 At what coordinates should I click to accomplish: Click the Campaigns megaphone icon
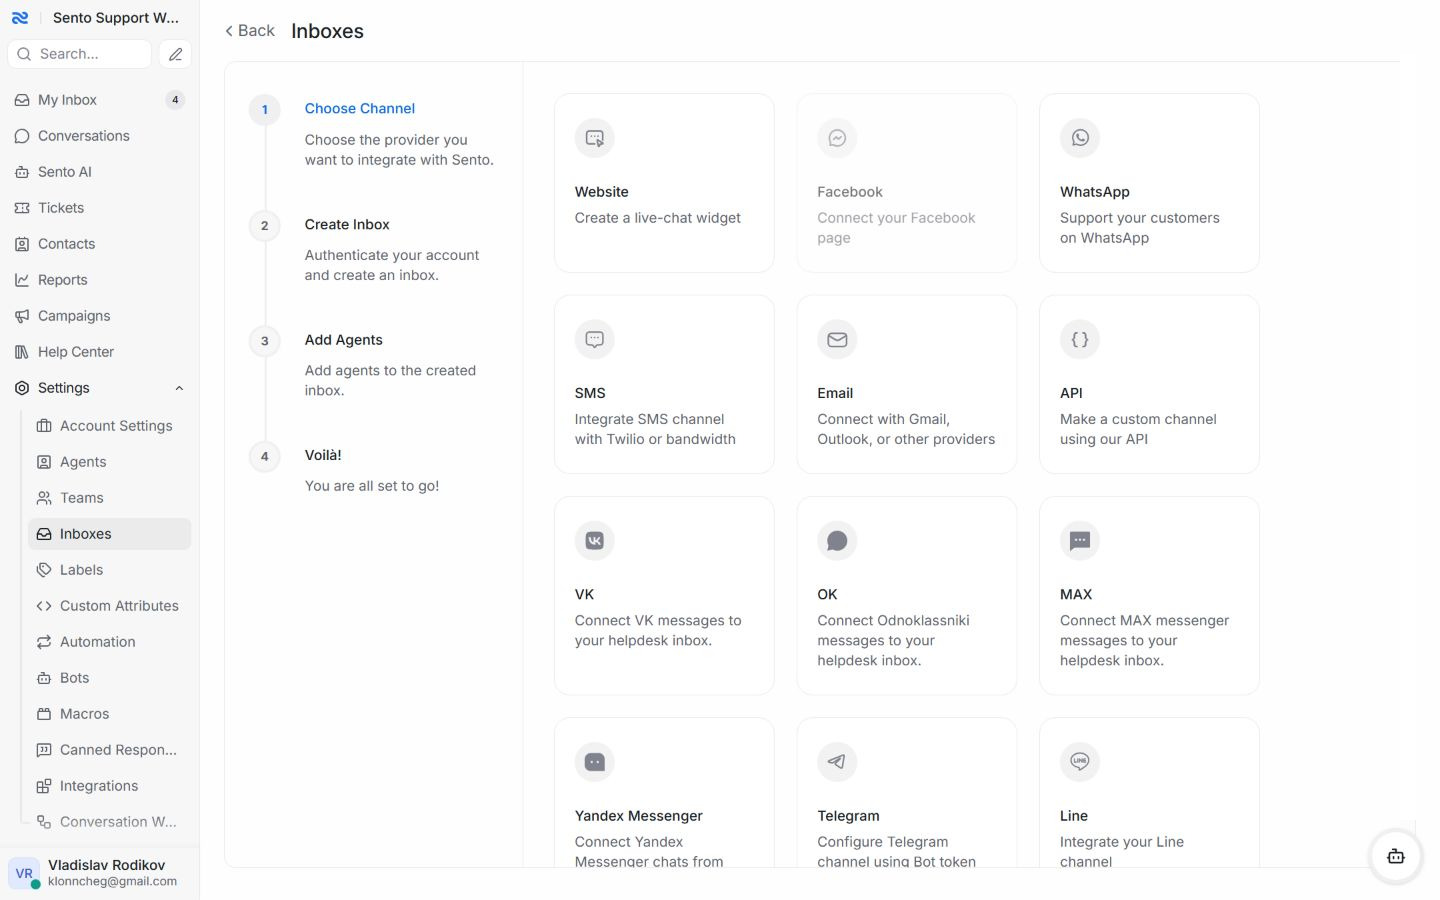(x=22, y=316)
